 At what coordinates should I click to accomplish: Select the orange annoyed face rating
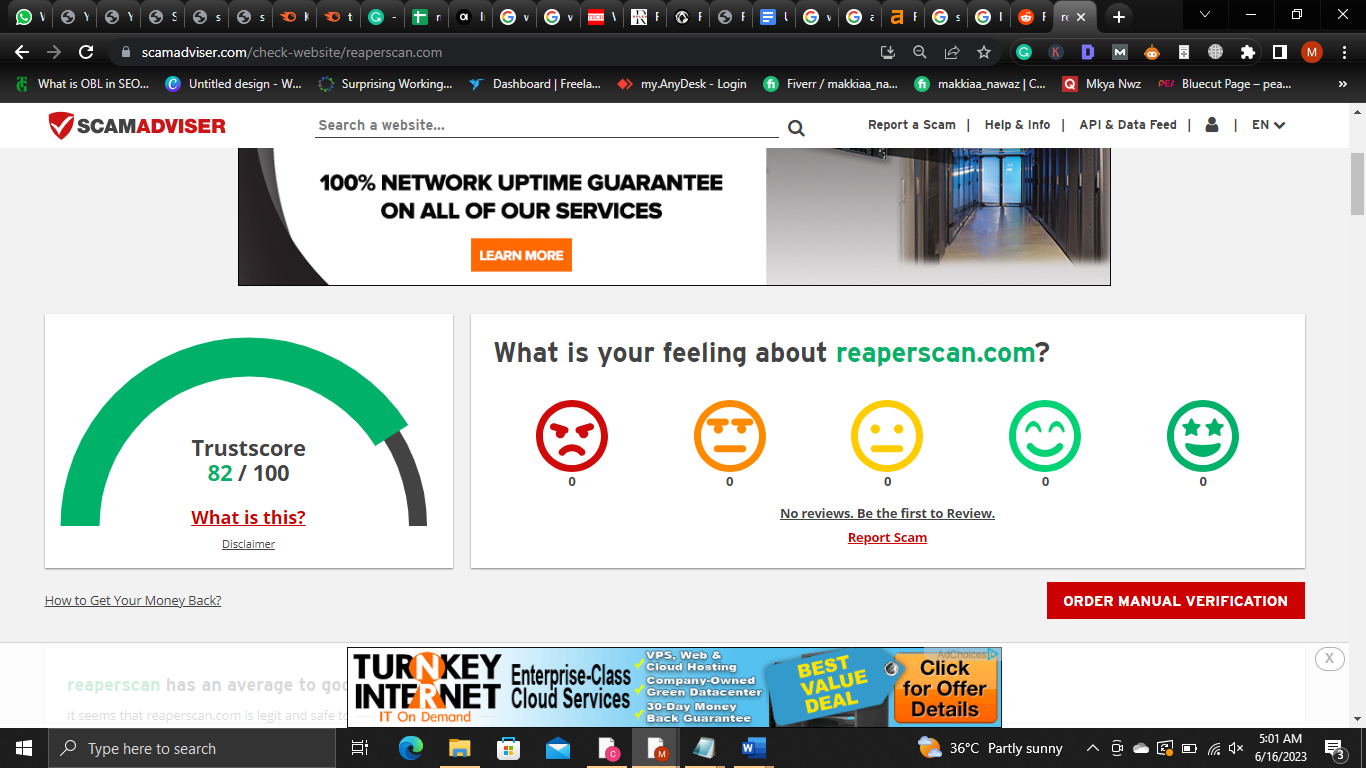click(730, 436)
